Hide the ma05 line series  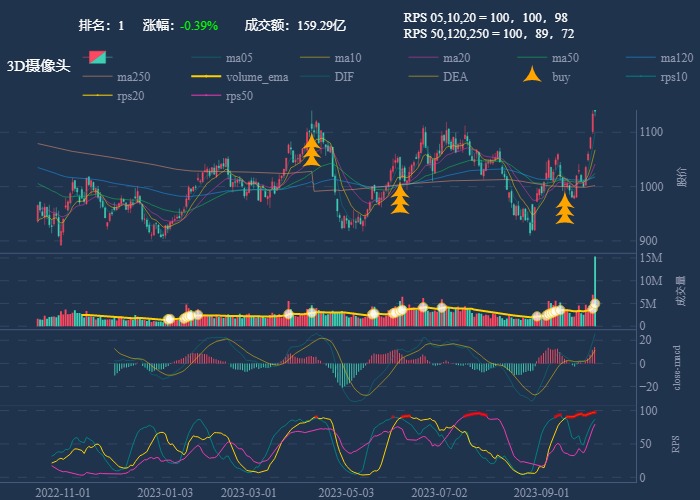click(x=207, y=57)
